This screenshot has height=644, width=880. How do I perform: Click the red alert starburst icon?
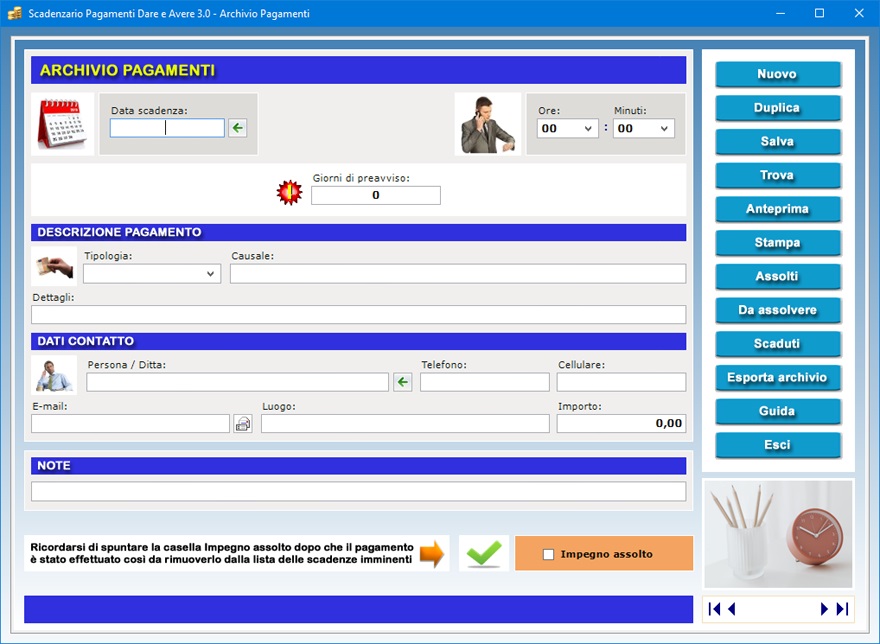click(x=290, y=193)
